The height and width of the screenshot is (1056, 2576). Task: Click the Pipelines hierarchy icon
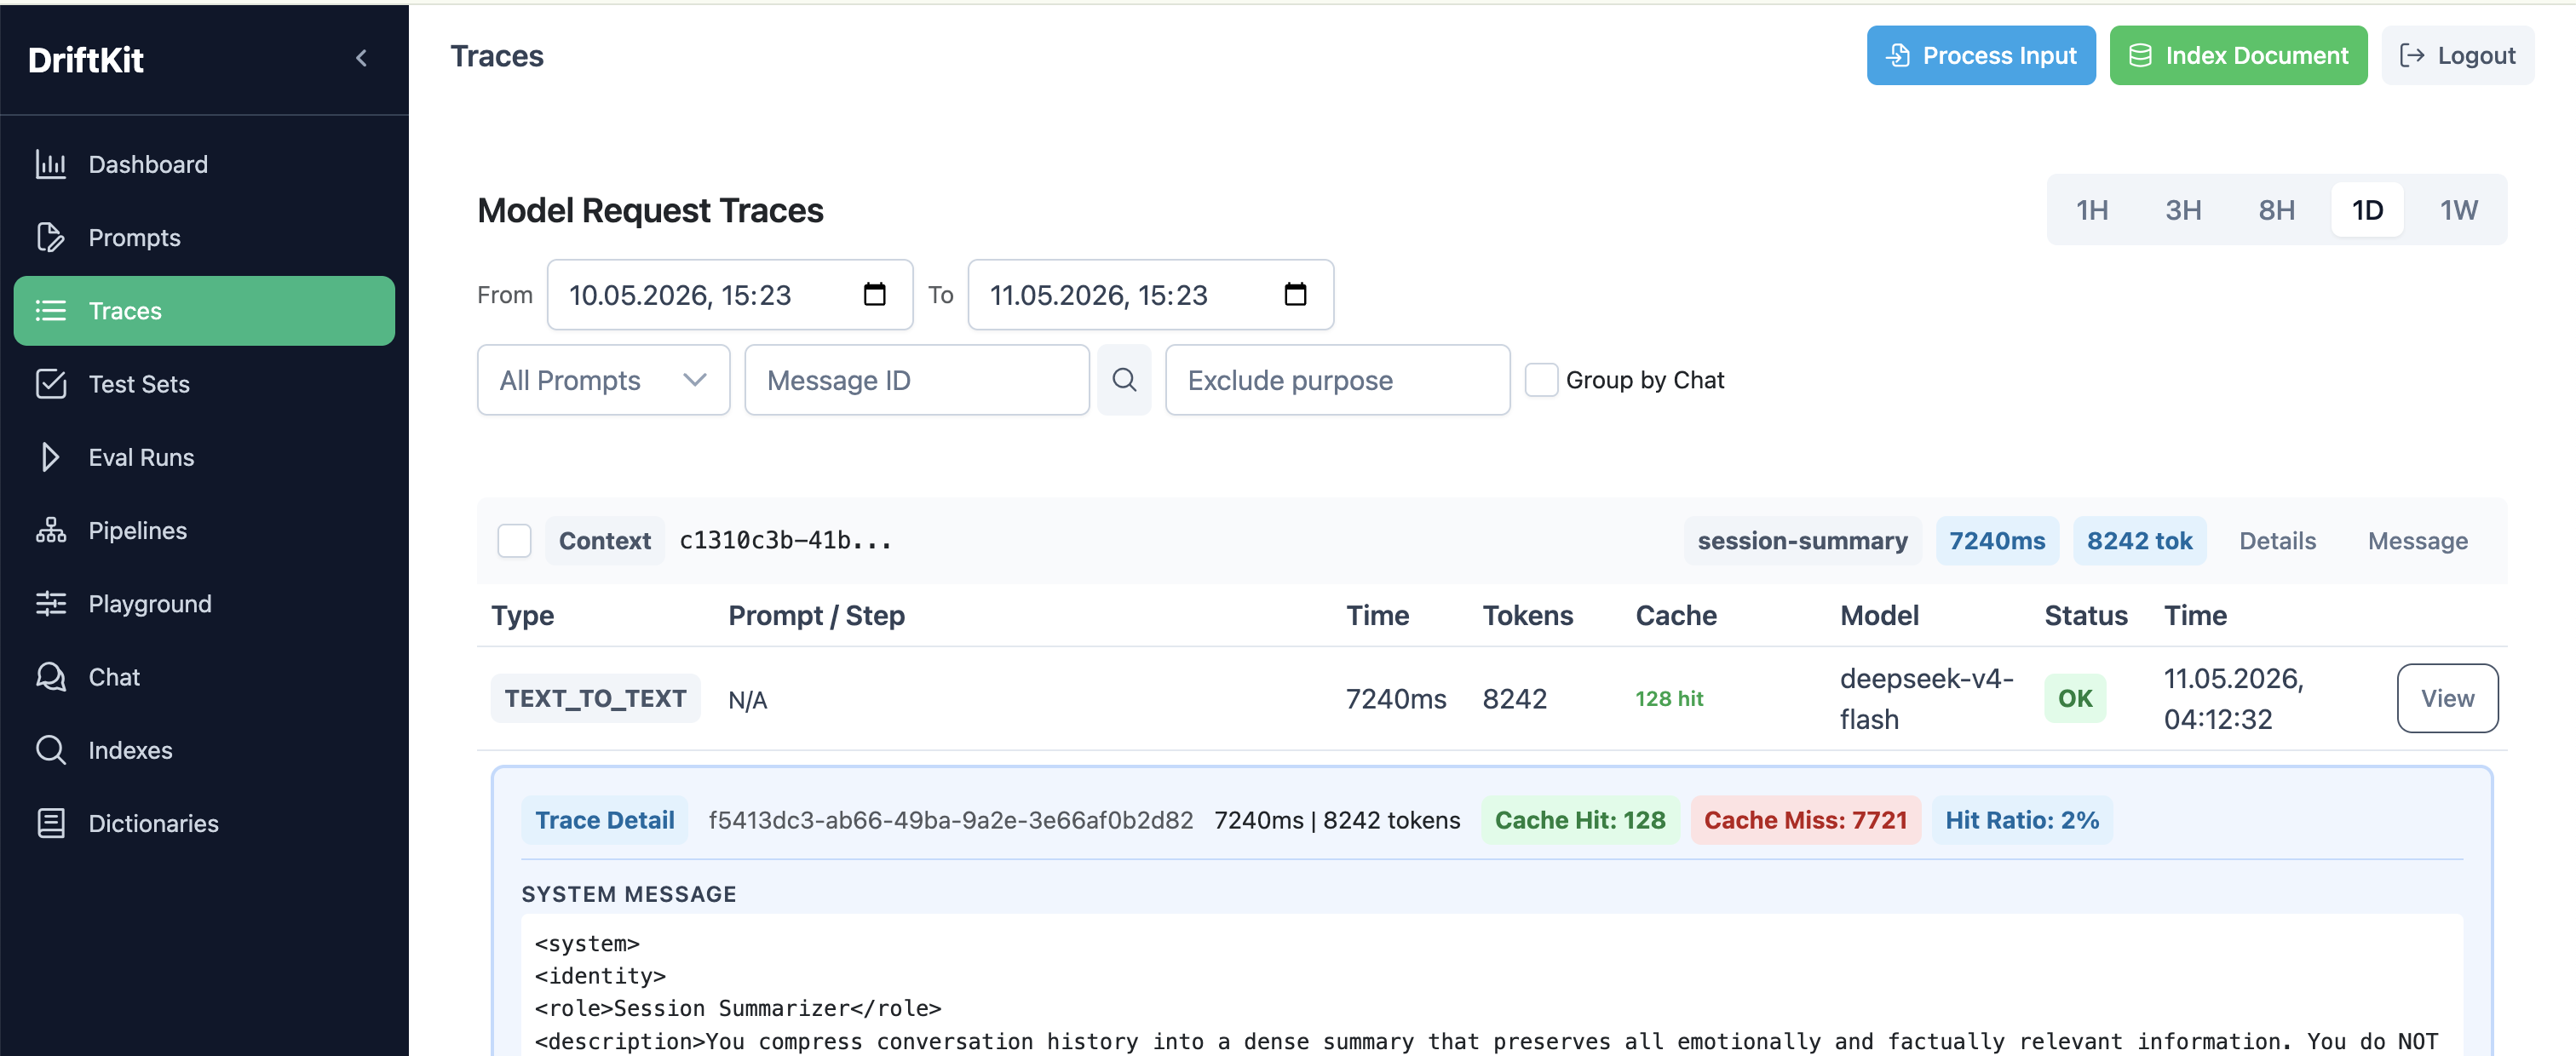[51, 530]
